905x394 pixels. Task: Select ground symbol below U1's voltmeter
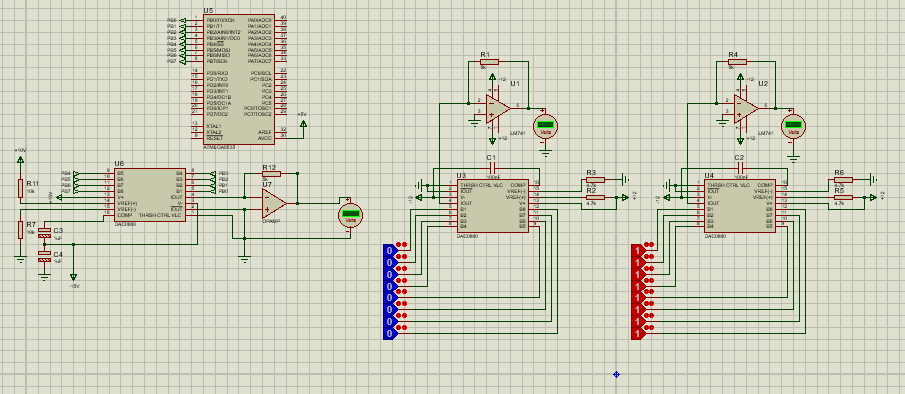click(x=545, y=152)
